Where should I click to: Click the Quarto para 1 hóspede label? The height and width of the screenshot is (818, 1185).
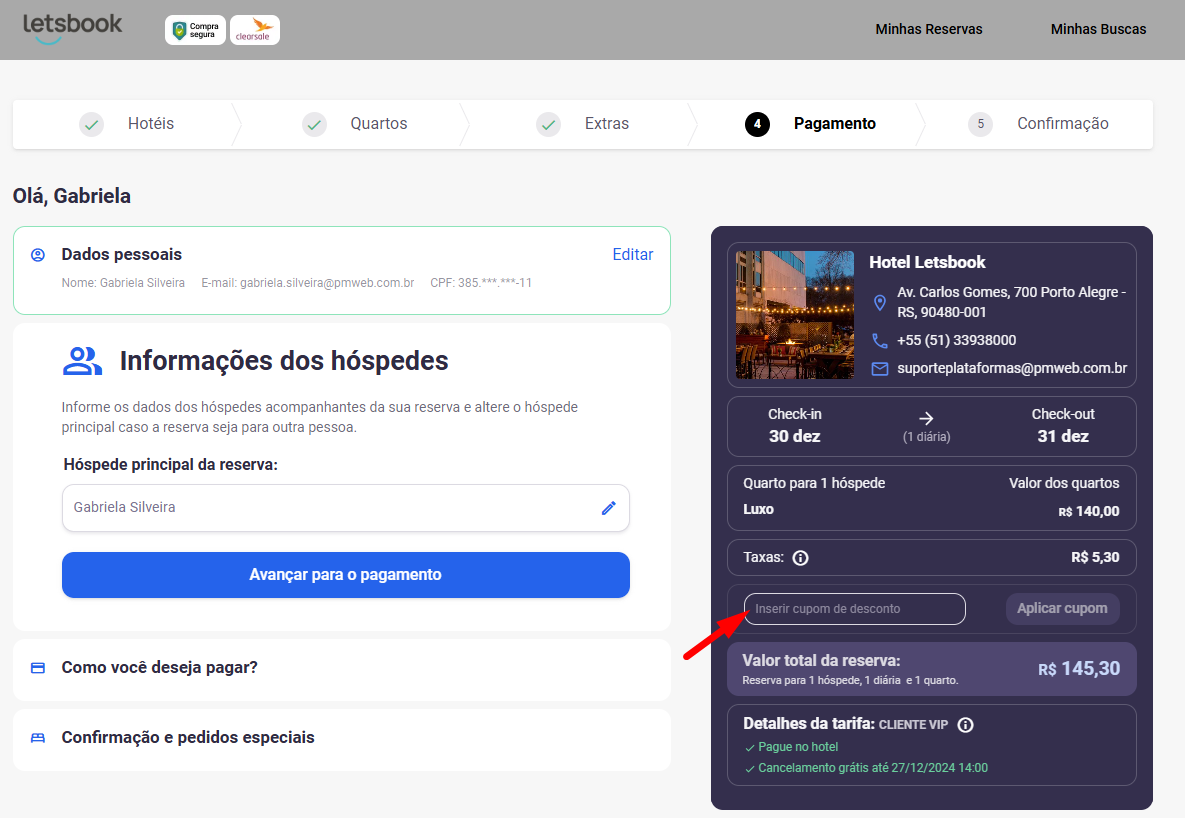(x=814, y=484)
